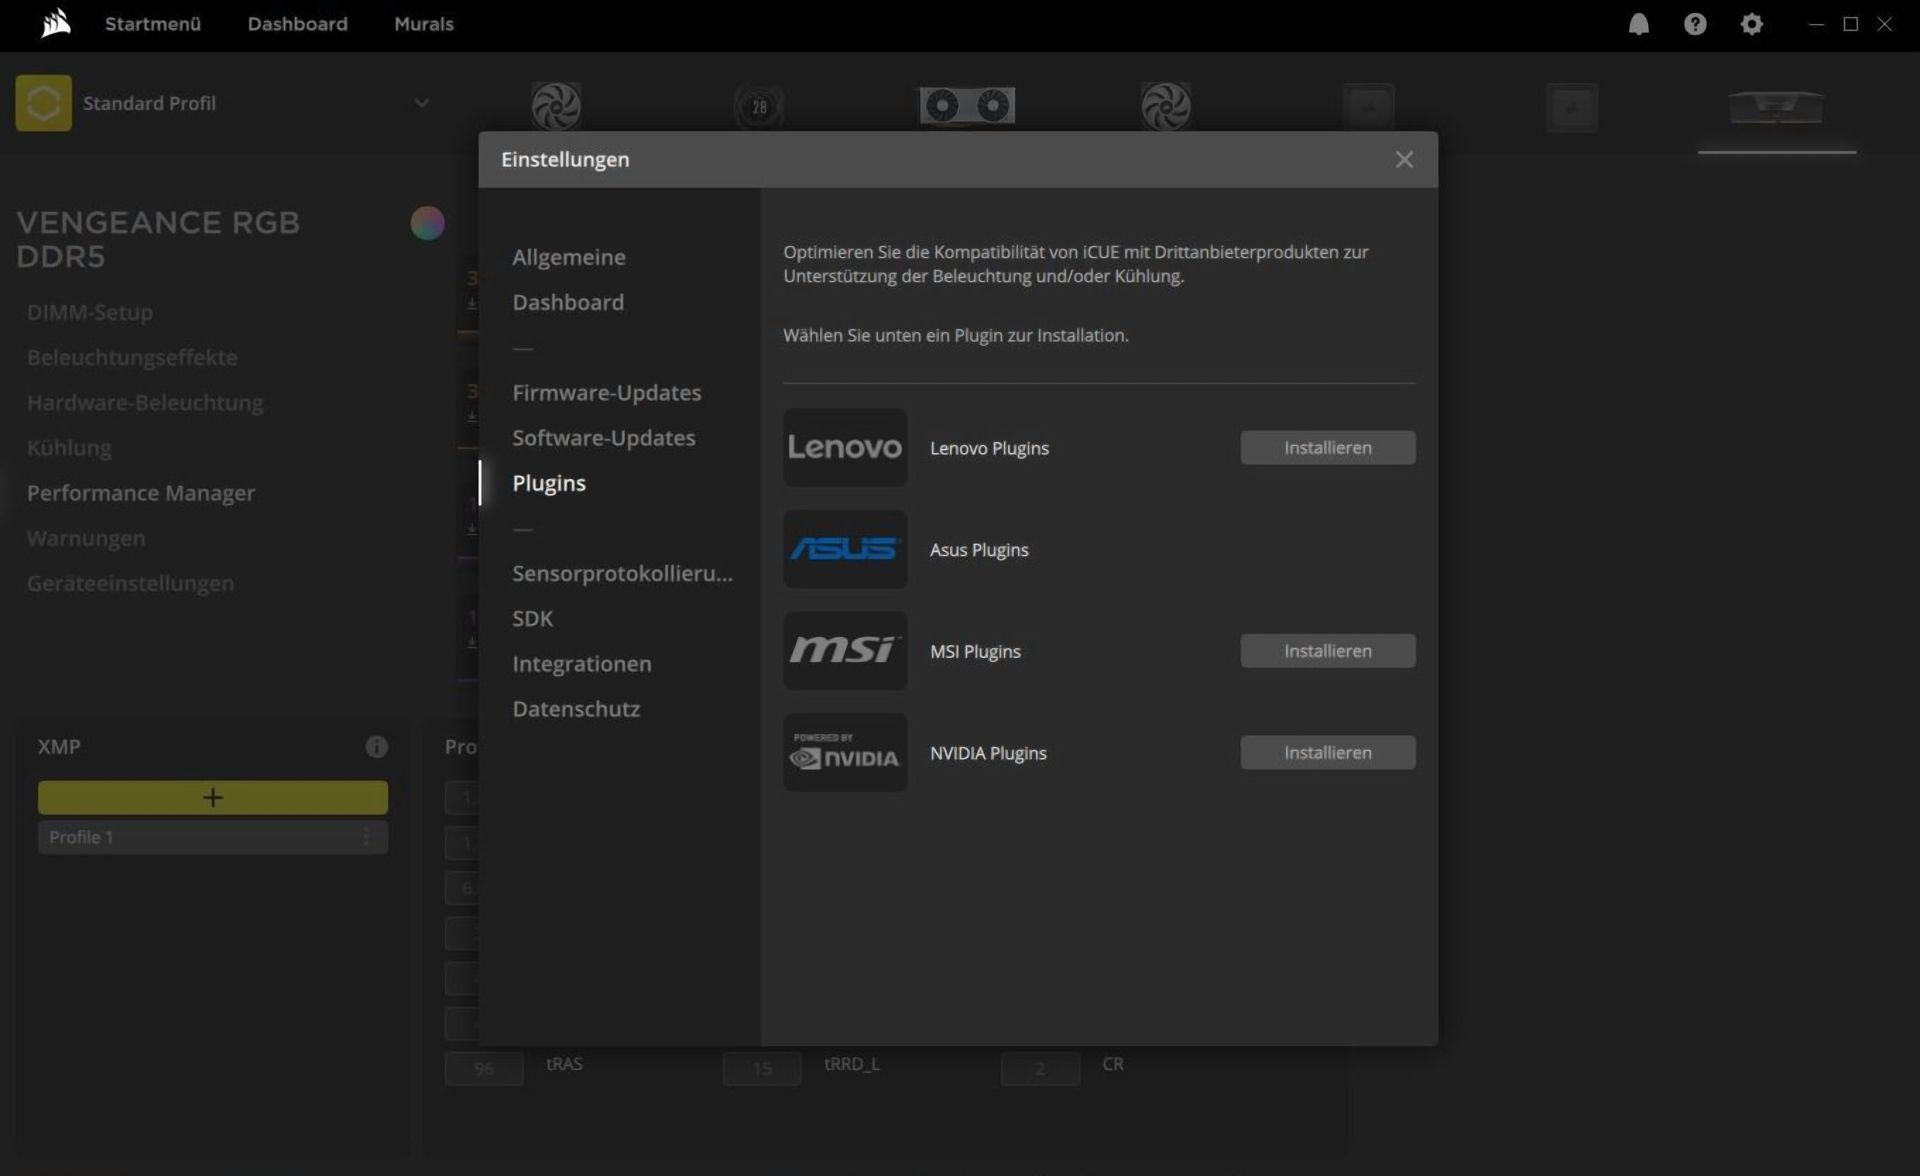Select Software-Updates settings section
Image resolution: width=1920 pixels, height=1176 pixels.
tap(604, 437)
